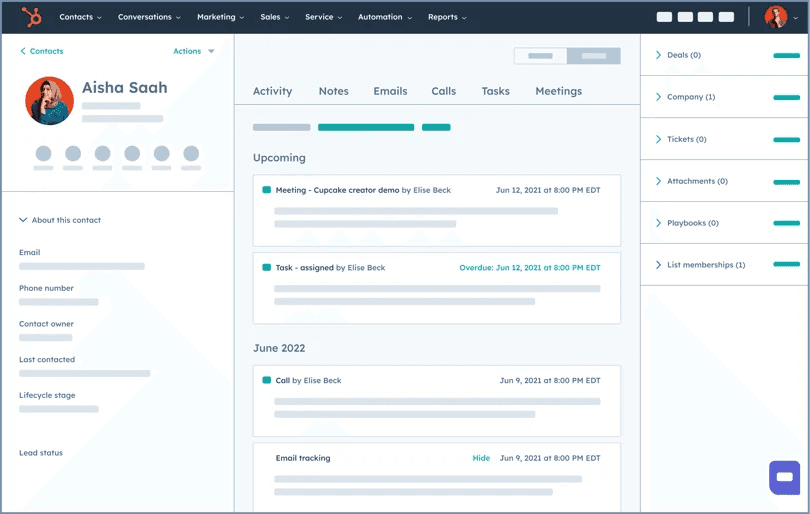Switch to the Meetings tab
This screenshot has width=810, height=514.
(558, 91)
